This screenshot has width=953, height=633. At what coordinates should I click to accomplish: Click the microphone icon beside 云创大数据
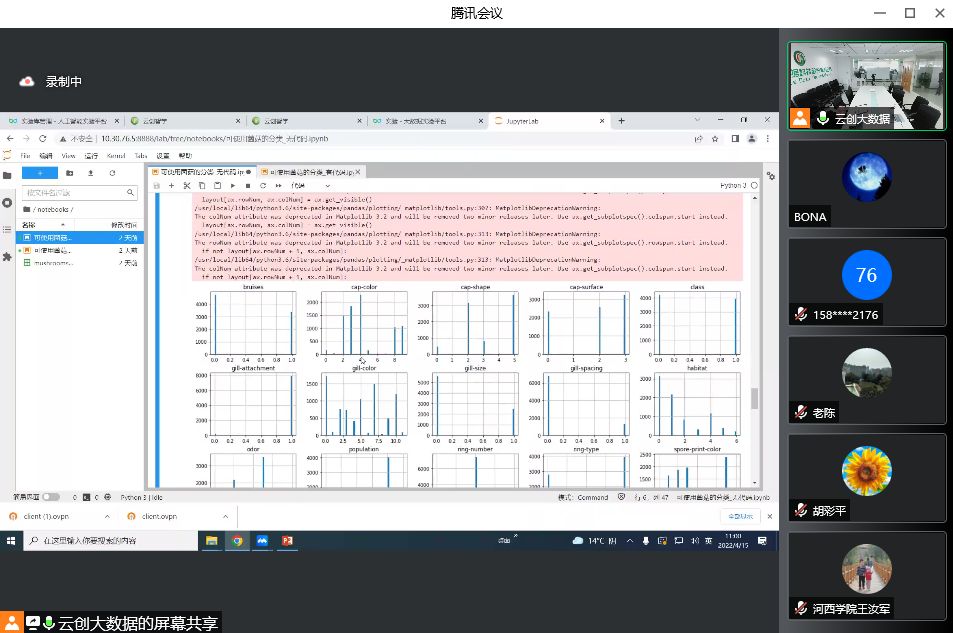(823, 119)
